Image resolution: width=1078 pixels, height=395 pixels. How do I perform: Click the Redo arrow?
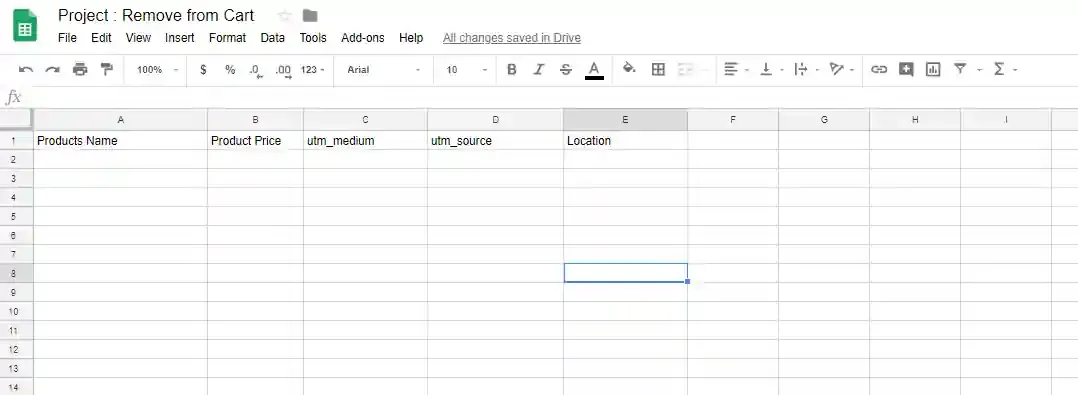pyautogui.click(x=52, y=69)
